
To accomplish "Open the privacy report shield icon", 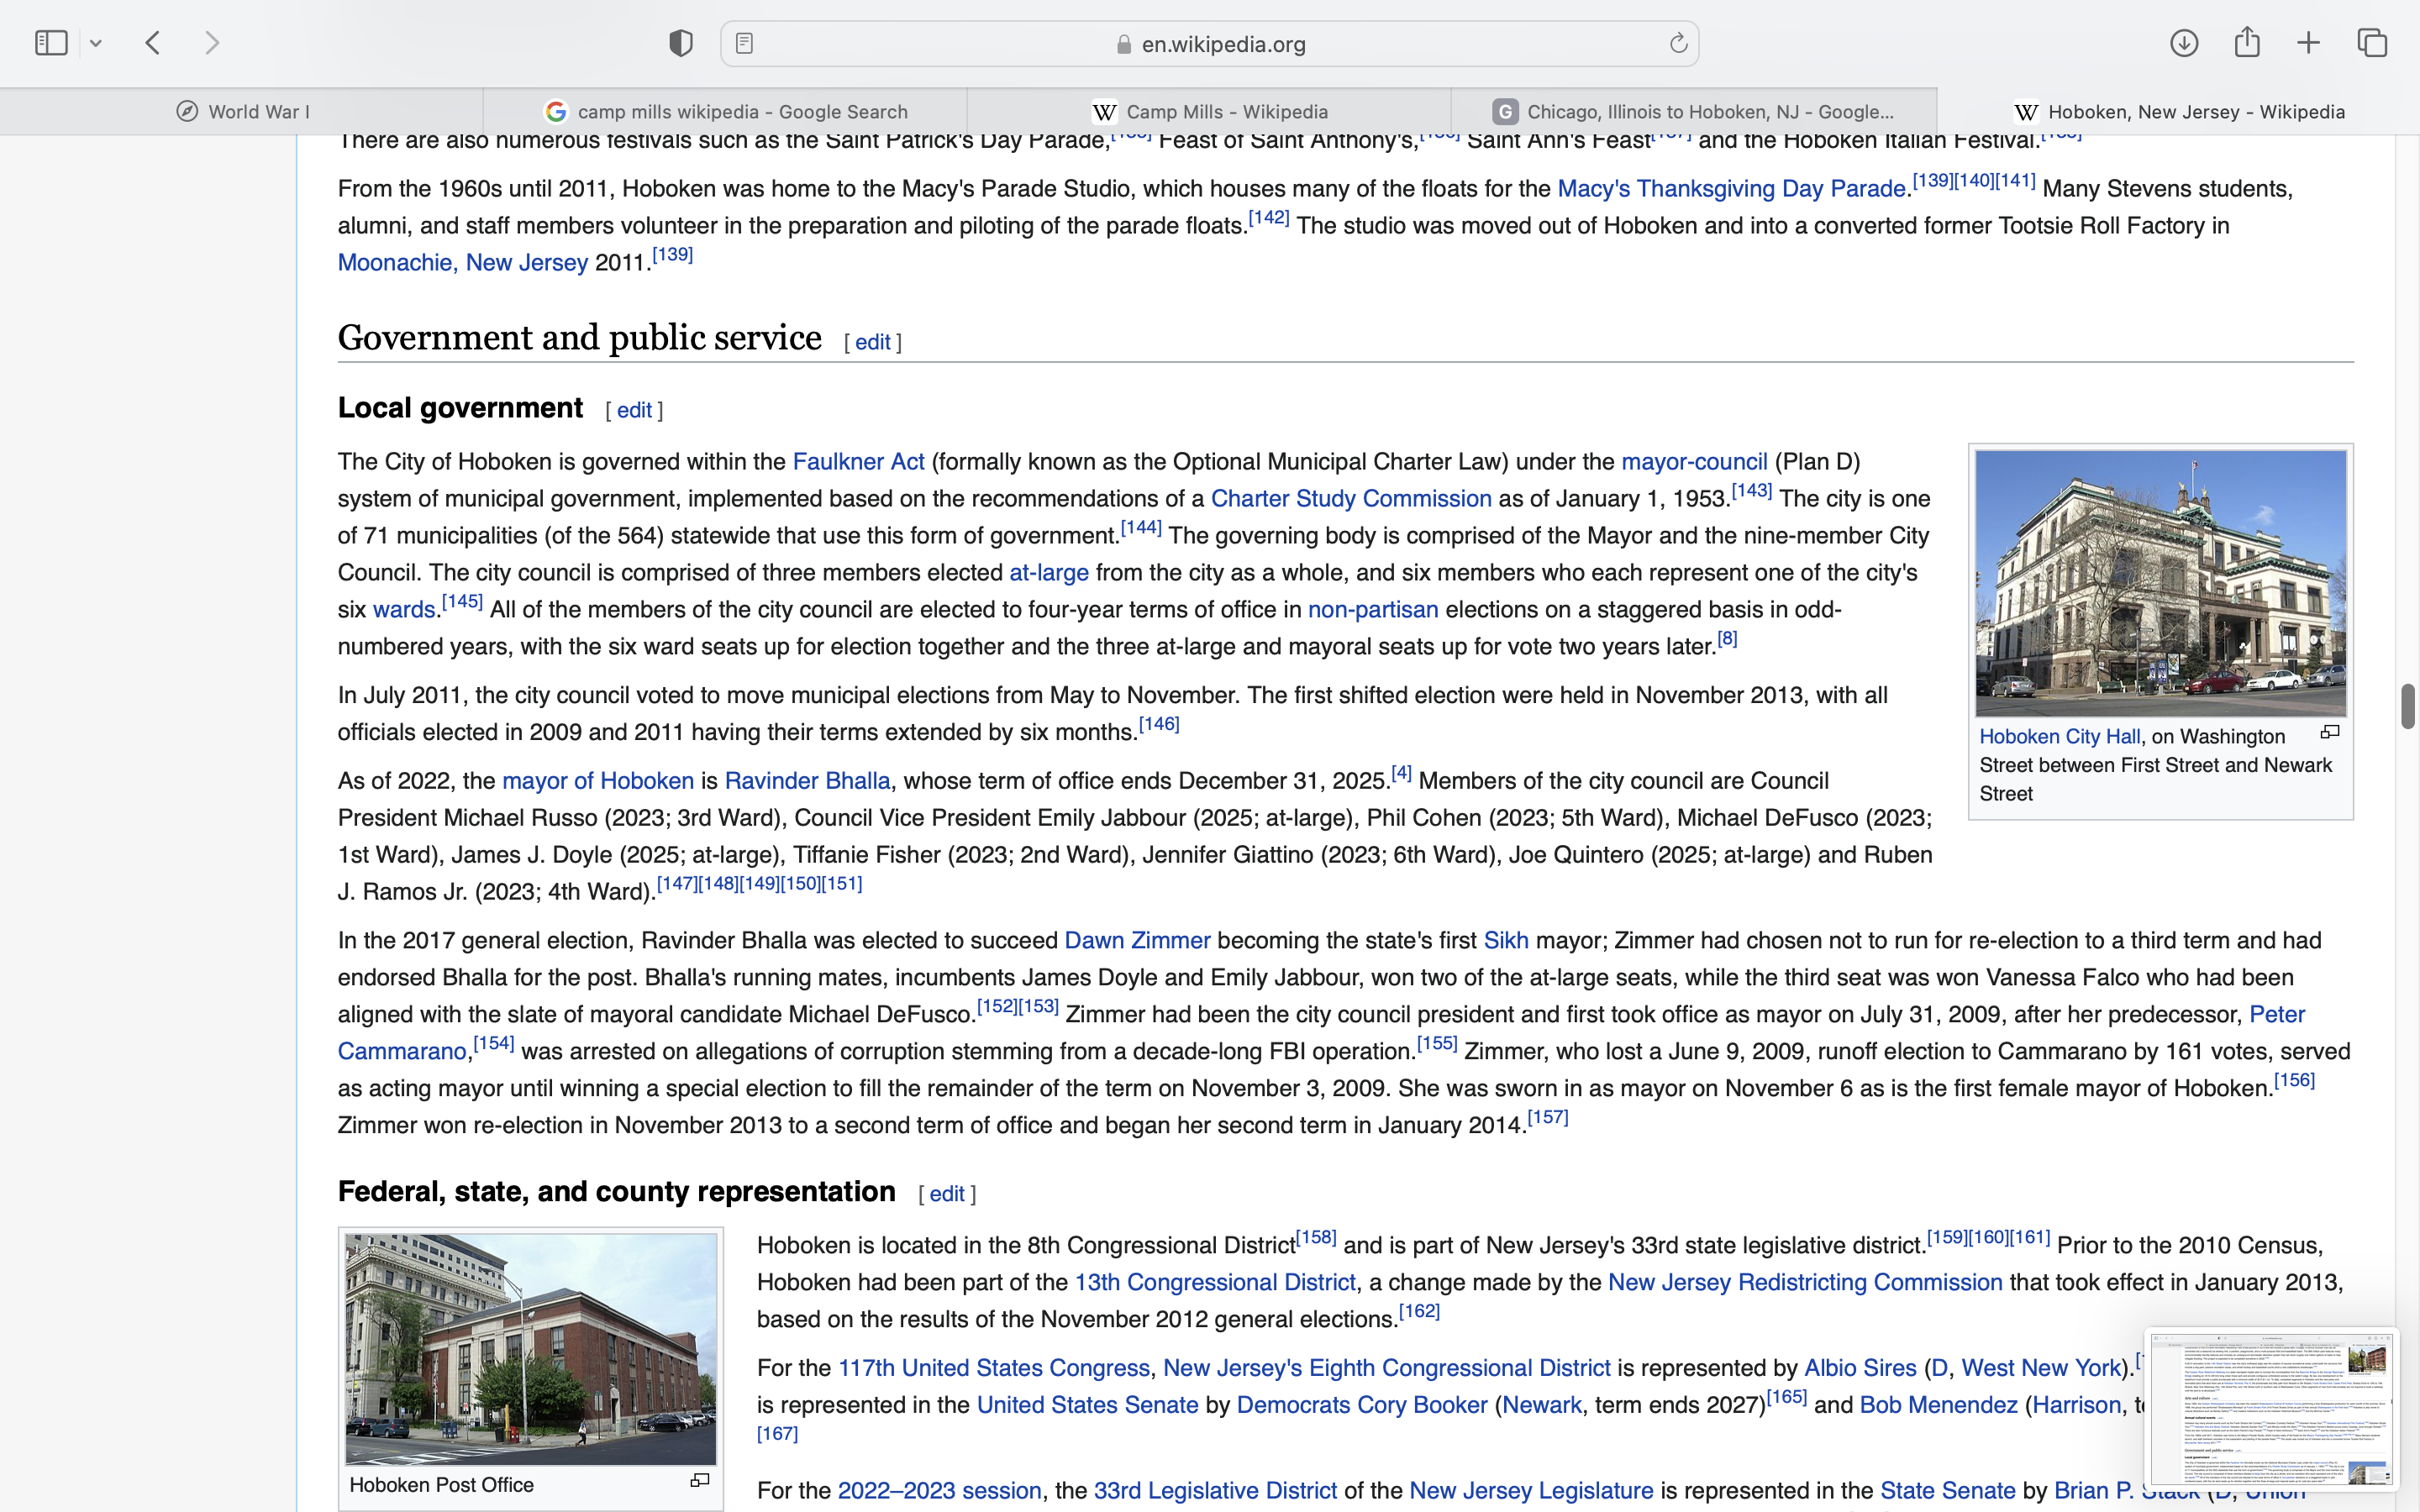I will point(681,43).
